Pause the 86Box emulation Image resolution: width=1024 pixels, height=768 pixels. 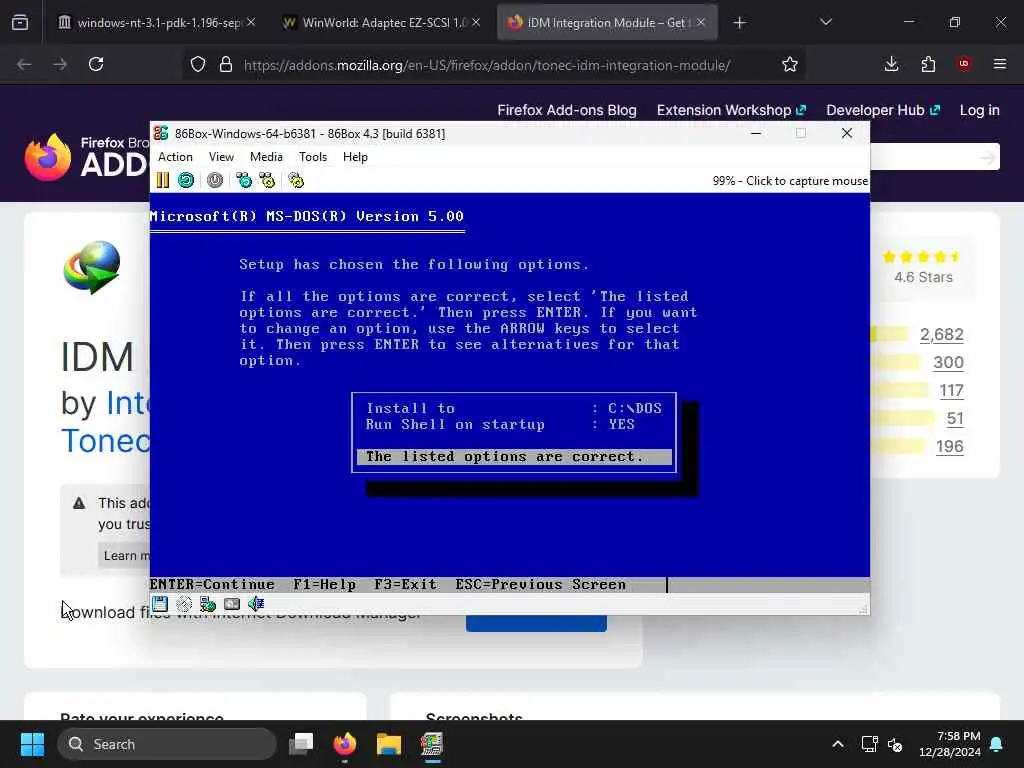tap(163, 180)
